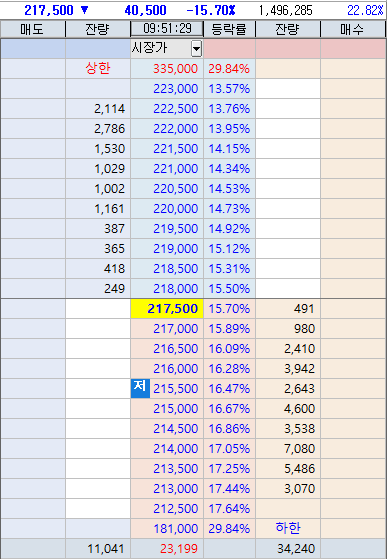Click the 등락률 column header

pos(229,29)
